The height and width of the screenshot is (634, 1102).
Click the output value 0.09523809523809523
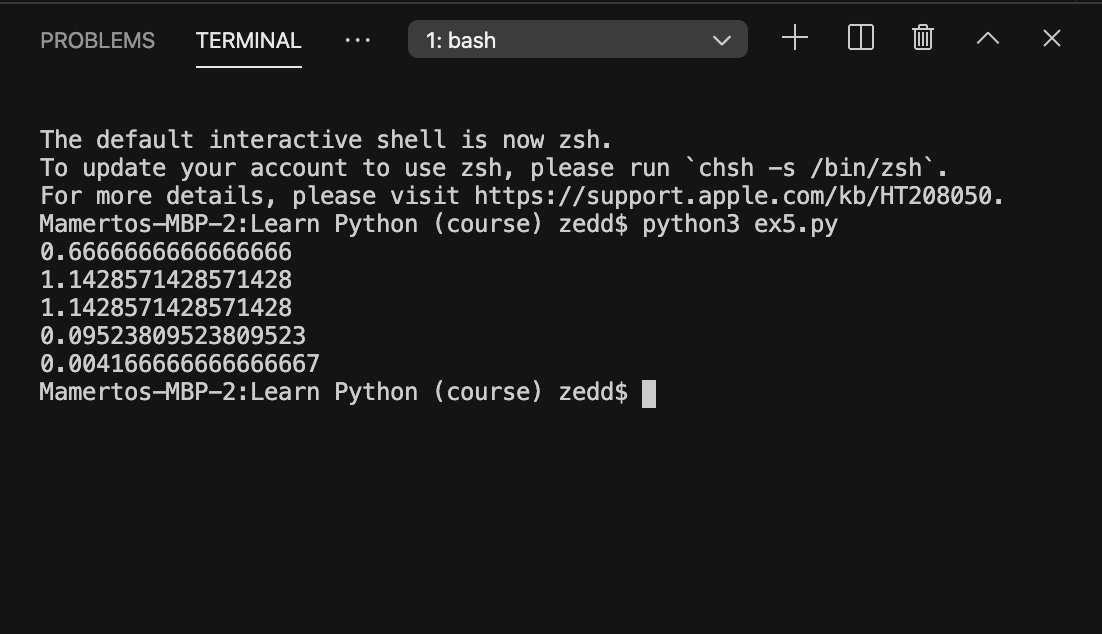(173, 336)
